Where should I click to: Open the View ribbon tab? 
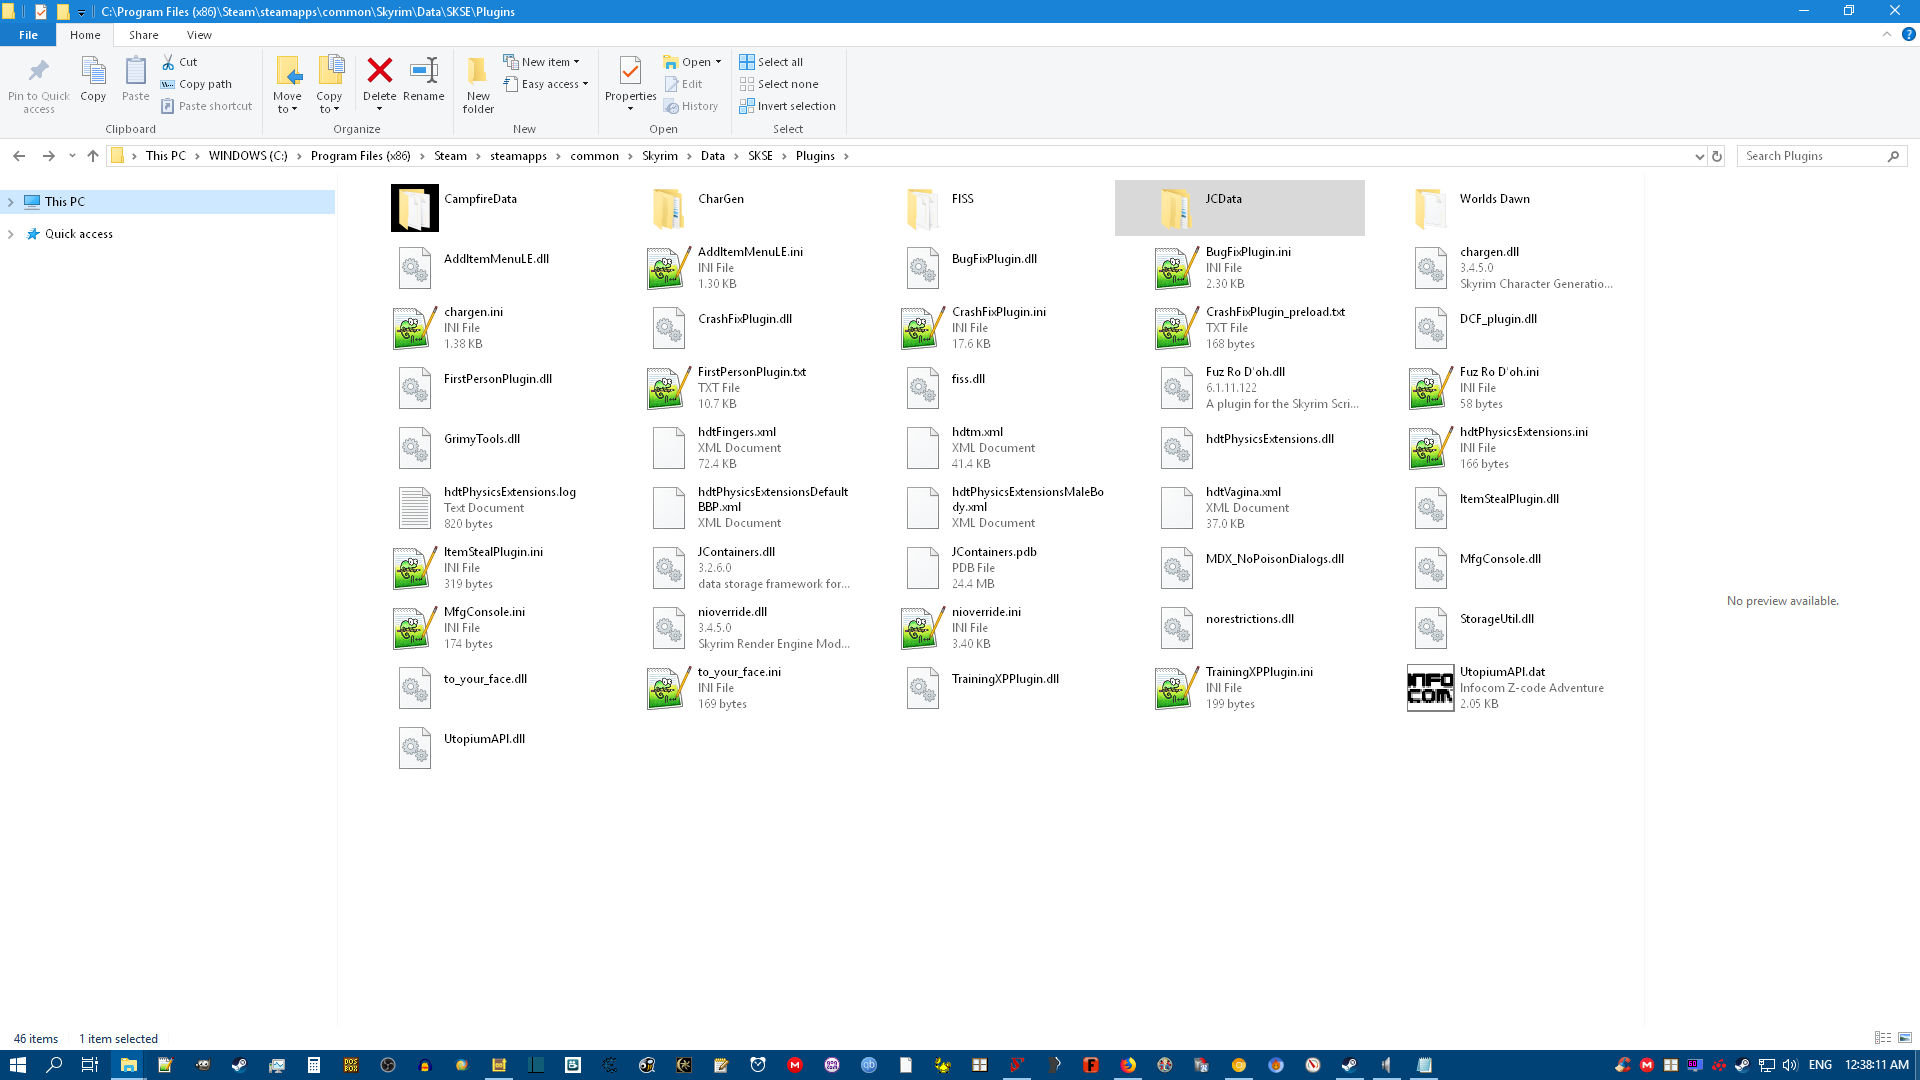pos(199,35)
